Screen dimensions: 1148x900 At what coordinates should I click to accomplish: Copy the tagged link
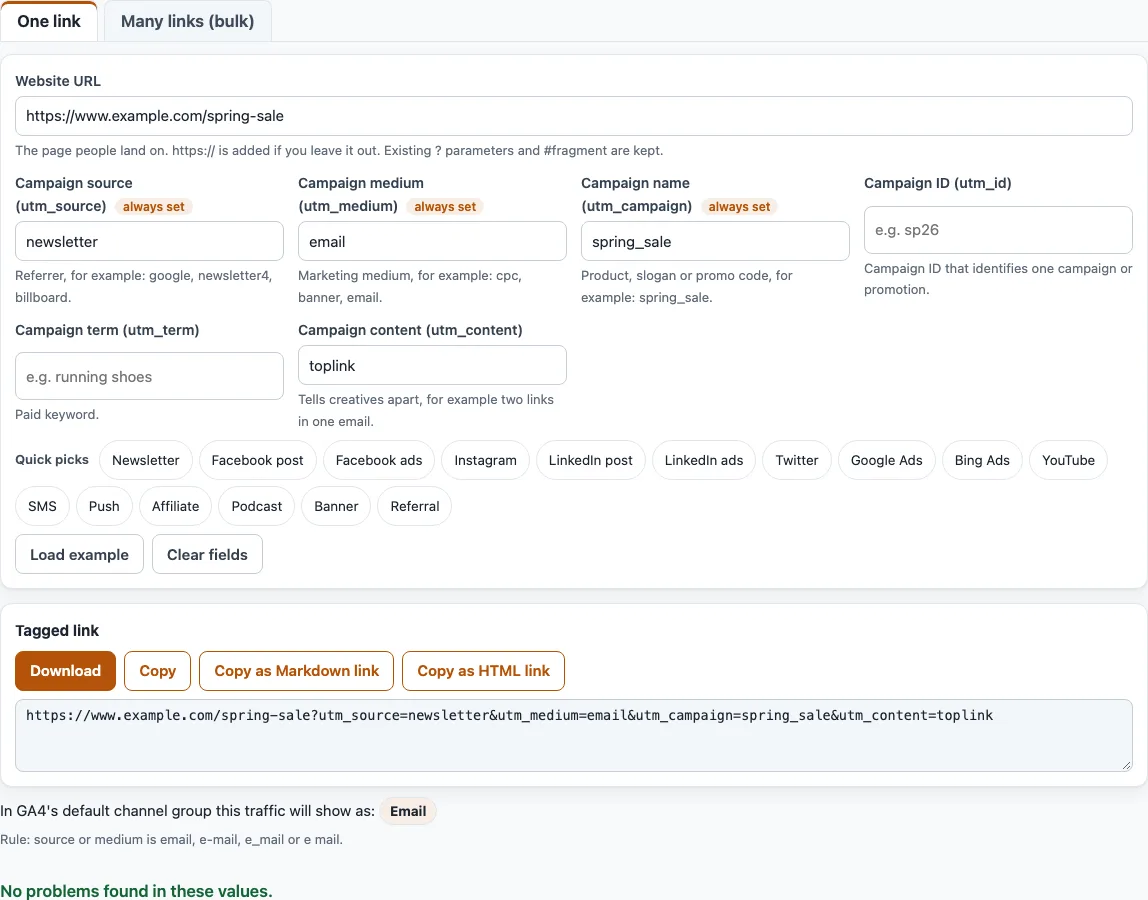[x=157, y=671]
